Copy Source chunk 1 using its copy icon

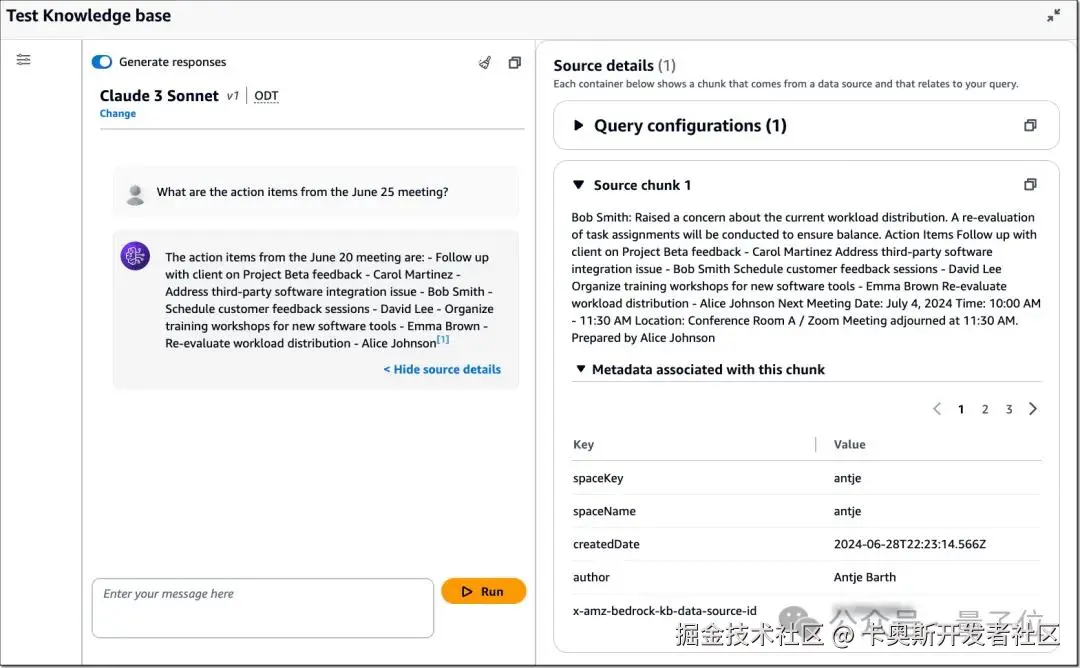[1030, 185]
